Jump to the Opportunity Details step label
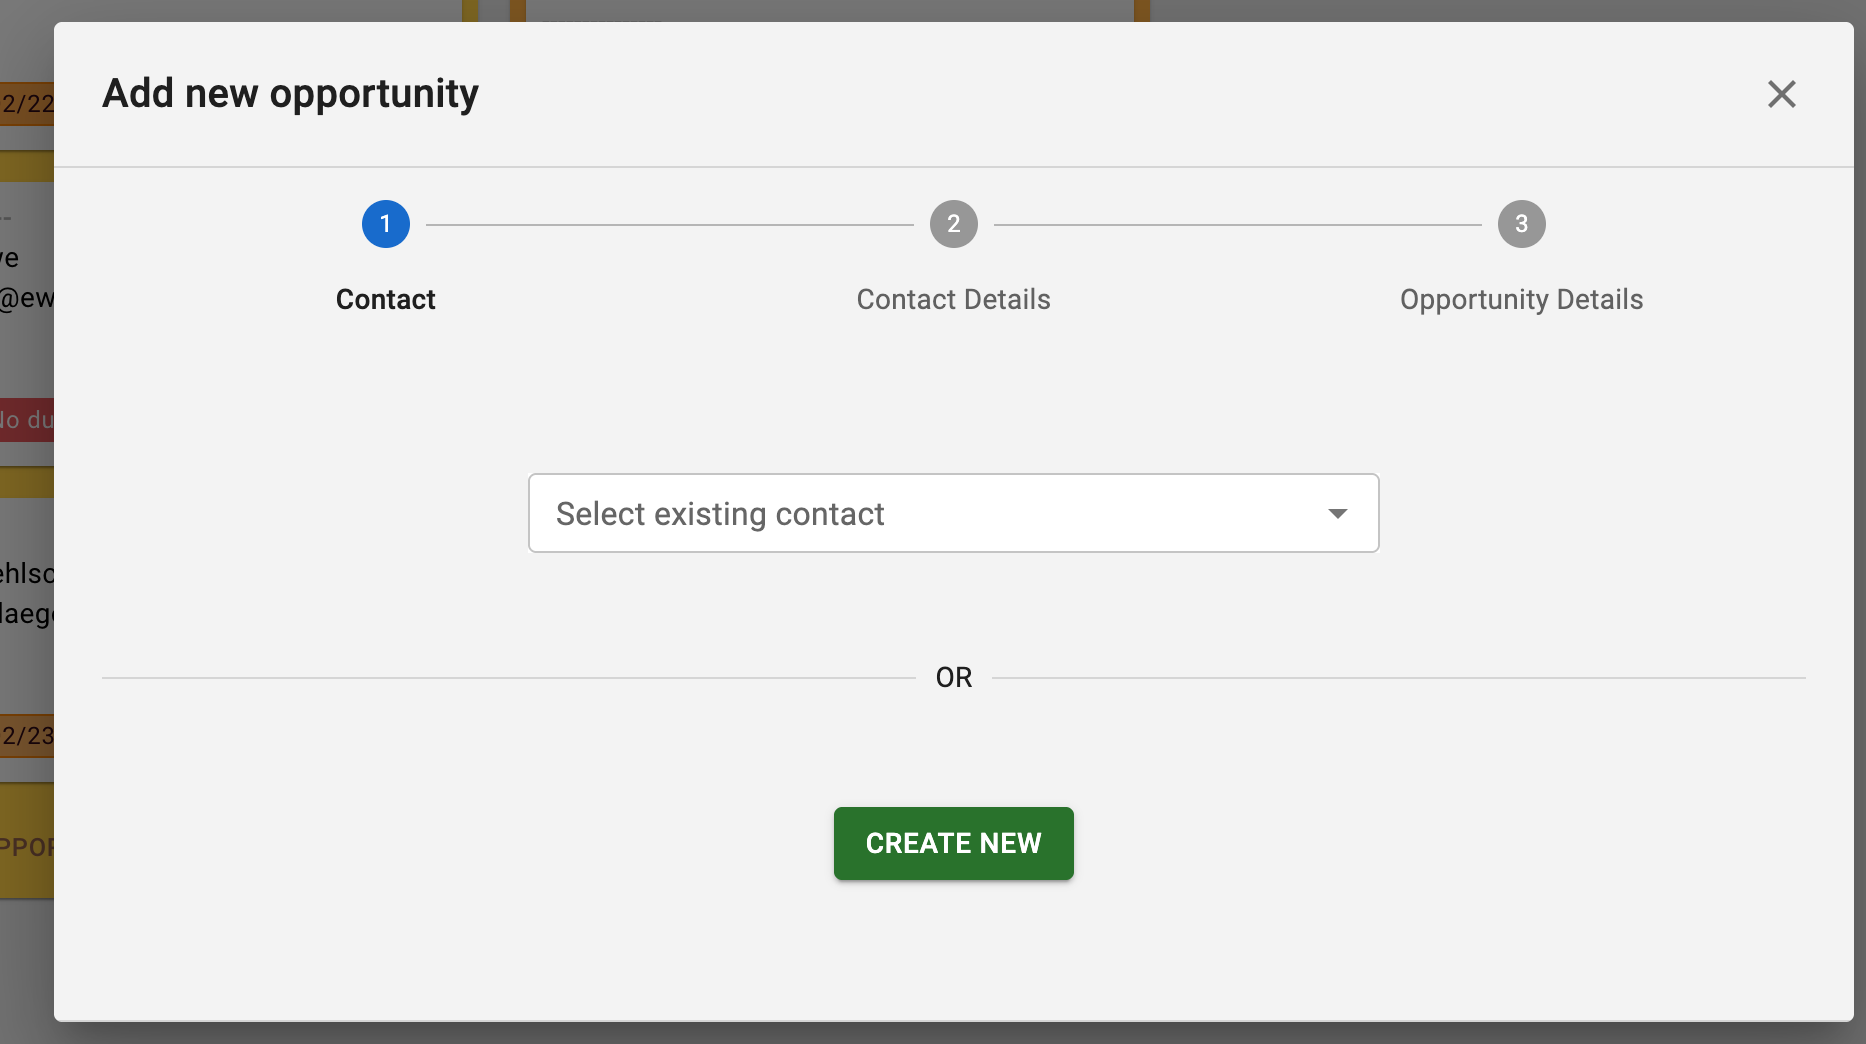The image size is (1866, 1044). (x=1521, y=299)
